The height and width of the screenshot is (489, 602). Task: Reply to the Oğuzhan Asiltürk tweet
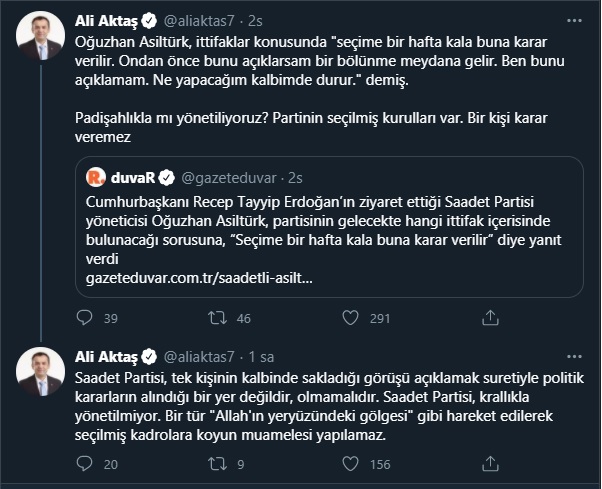[83, 318]
